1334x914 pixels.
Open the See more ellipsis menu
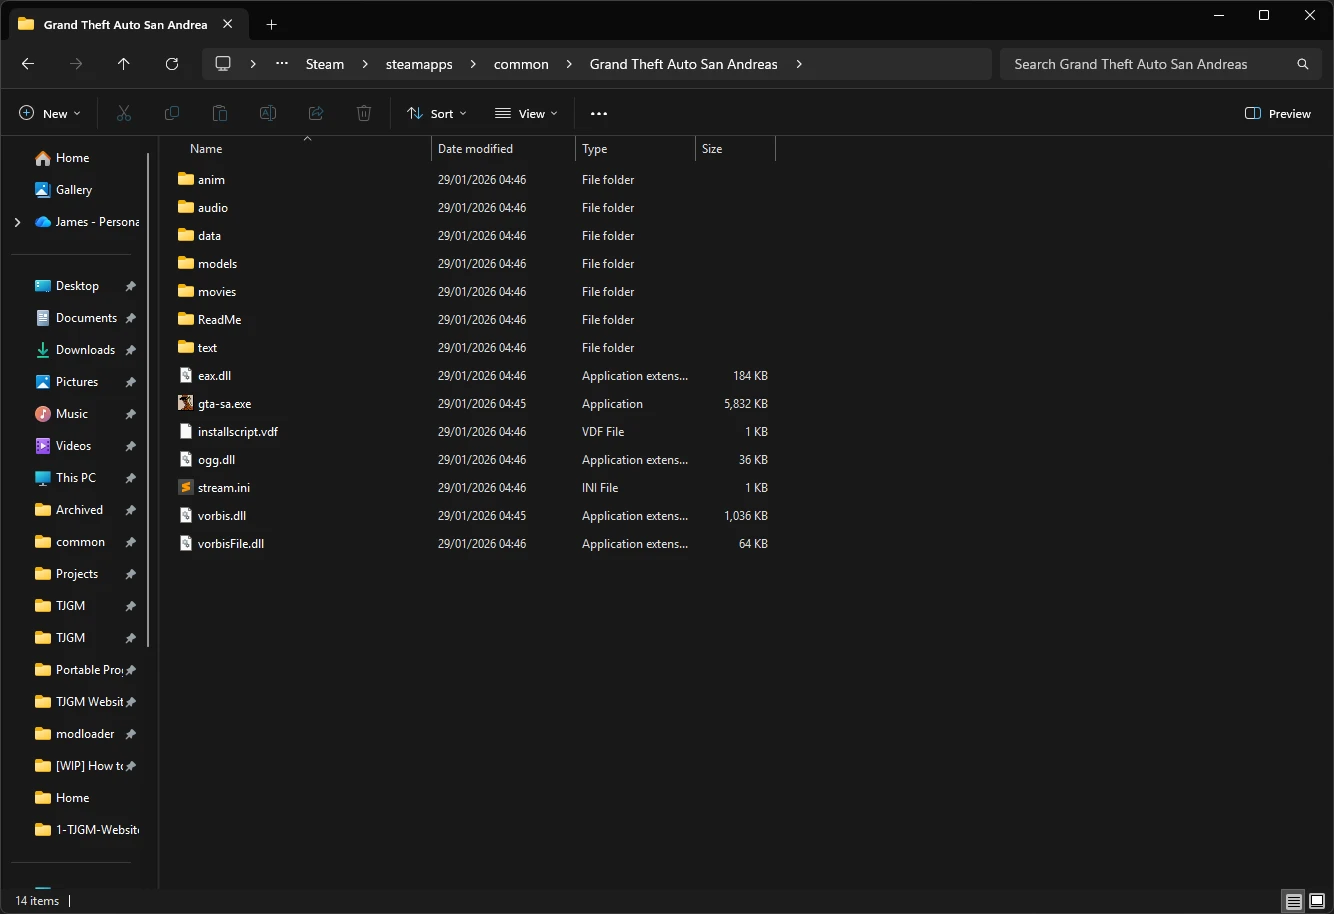click(x=599, y=113)
